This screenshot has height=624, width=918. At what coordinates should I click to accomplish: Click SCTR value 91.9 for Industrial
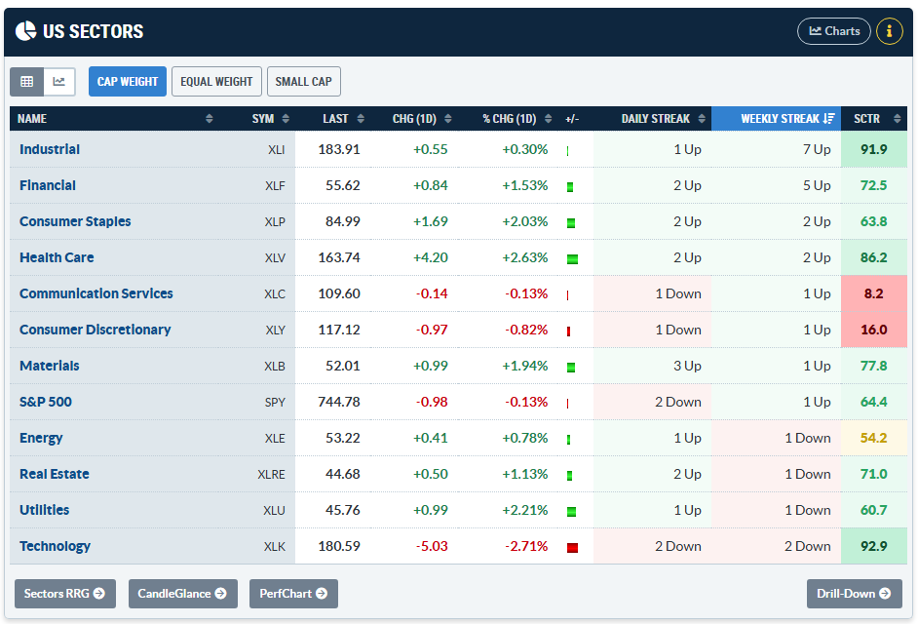[874, 149]
